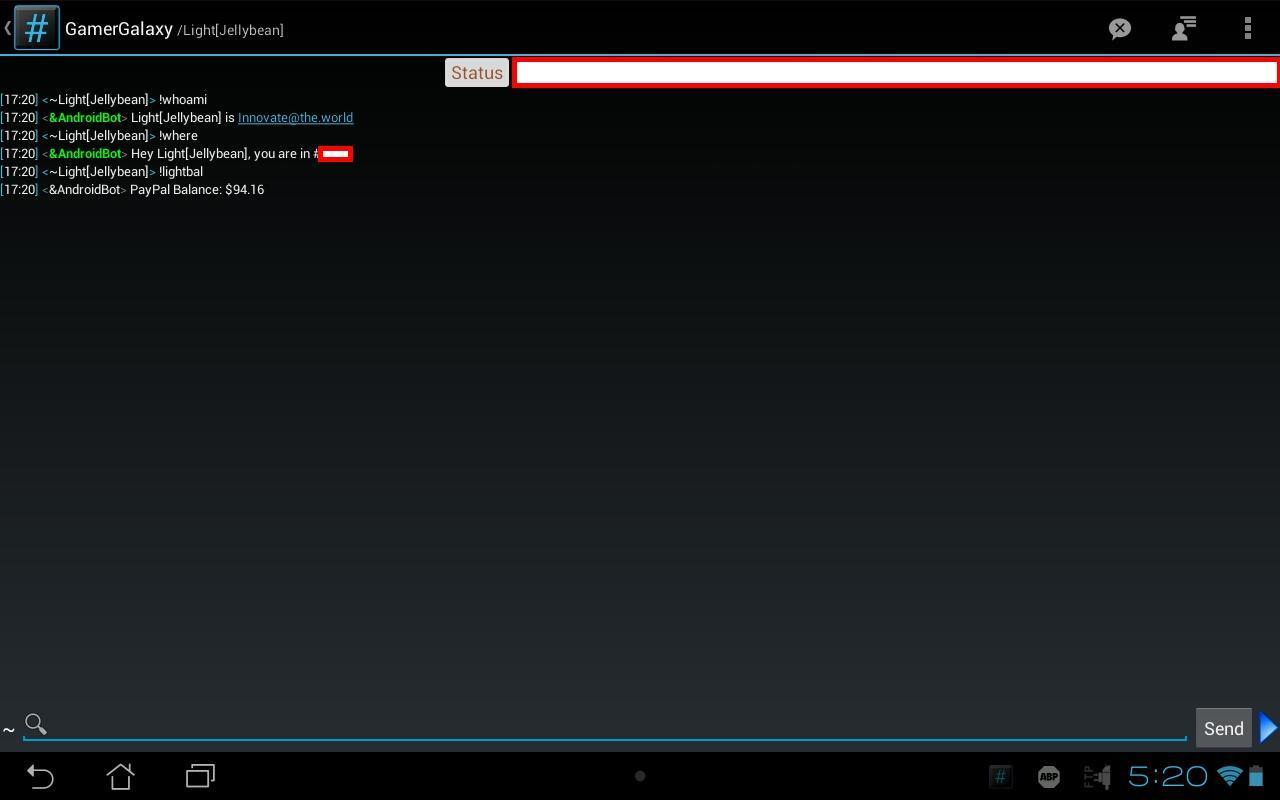This screenshot has width=1280, height=800.
Task: Tap the redacted channel link after "you are in"
Action: click(x=335, y=154)
